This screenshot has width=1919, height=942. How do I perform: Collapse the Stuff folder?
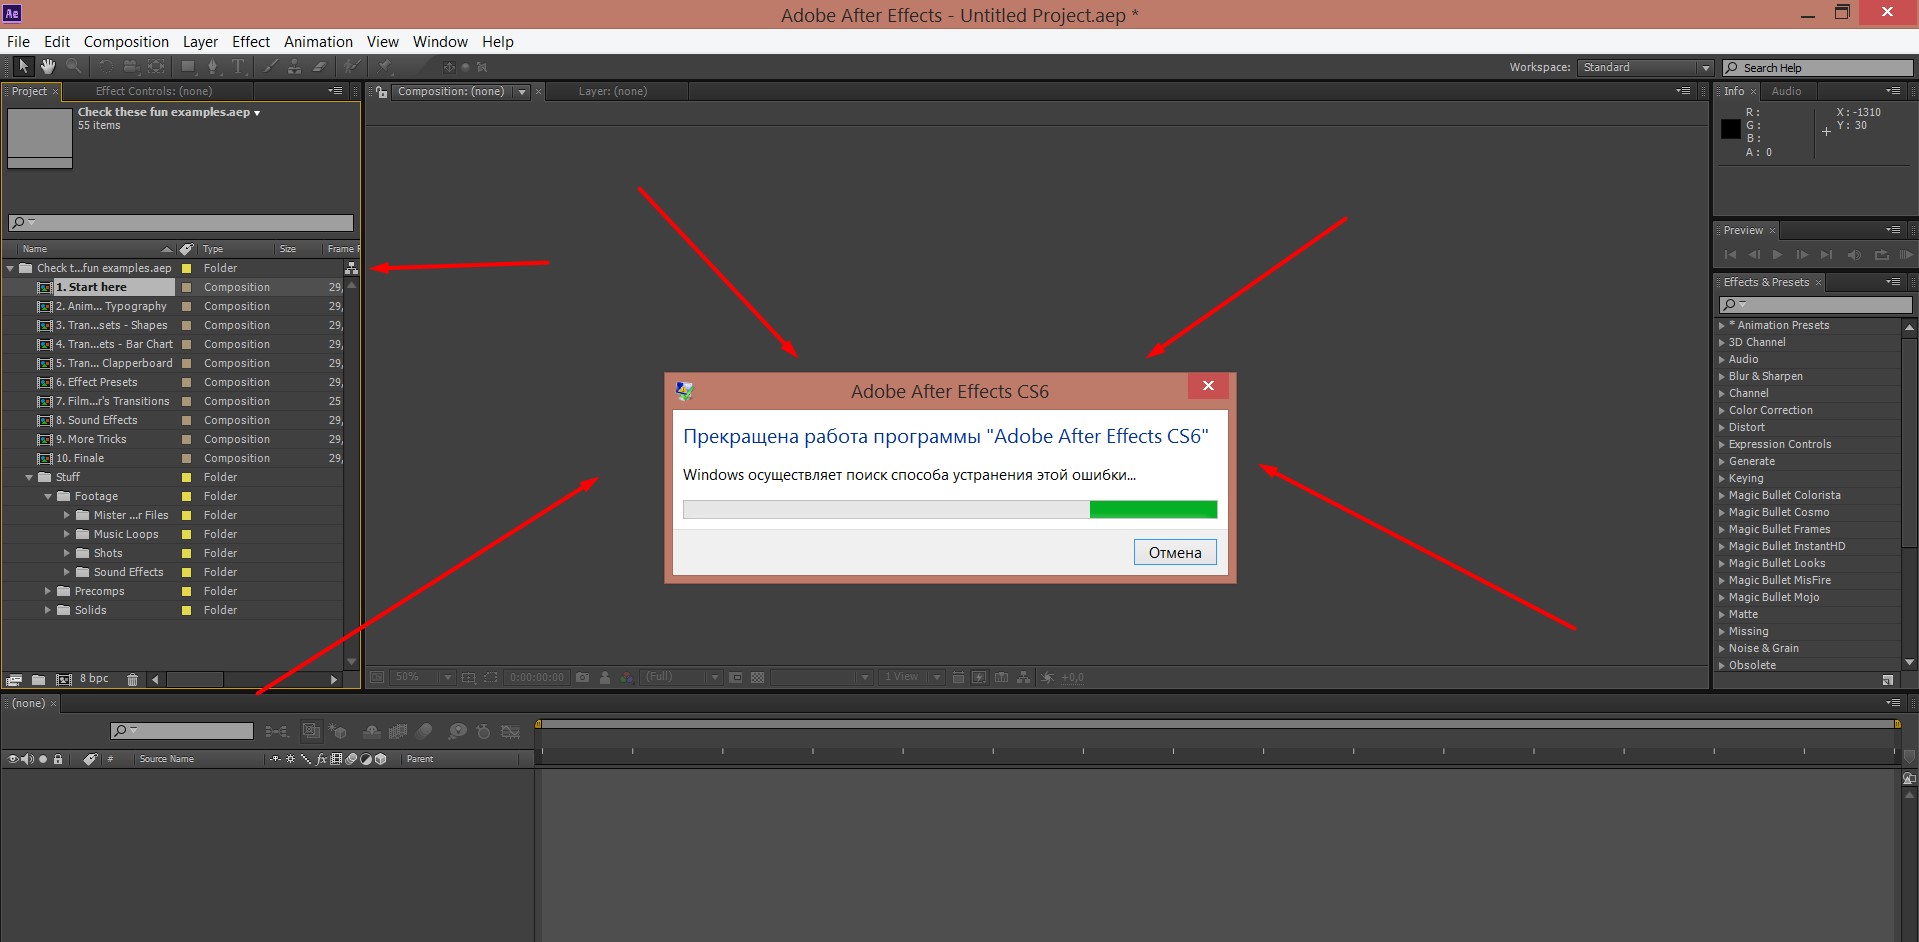29,477
